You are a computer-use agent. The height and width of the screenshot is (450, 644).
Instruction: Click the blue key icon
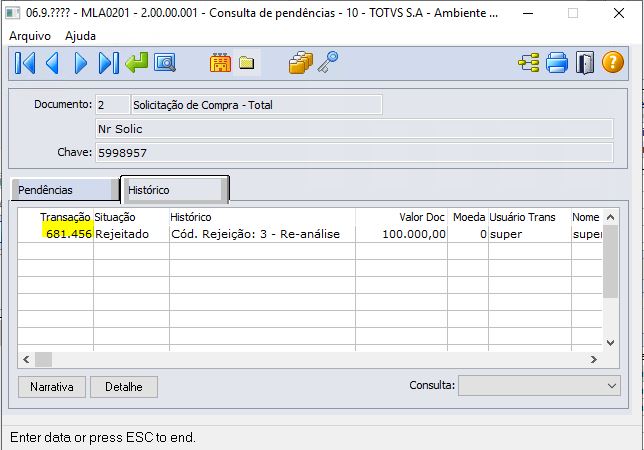coord(328,62)
